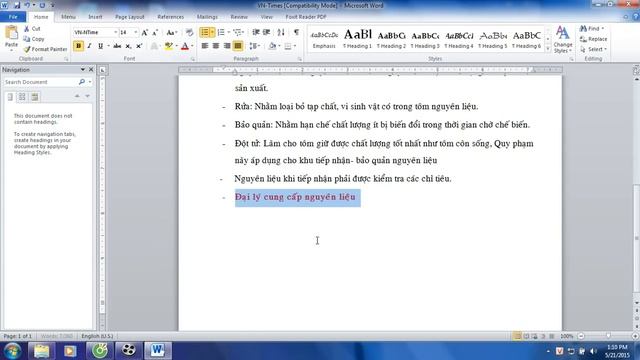The width and height of the screenshot is (640, 360).
Task: Apply the red font color button
Action: point(185,46)
